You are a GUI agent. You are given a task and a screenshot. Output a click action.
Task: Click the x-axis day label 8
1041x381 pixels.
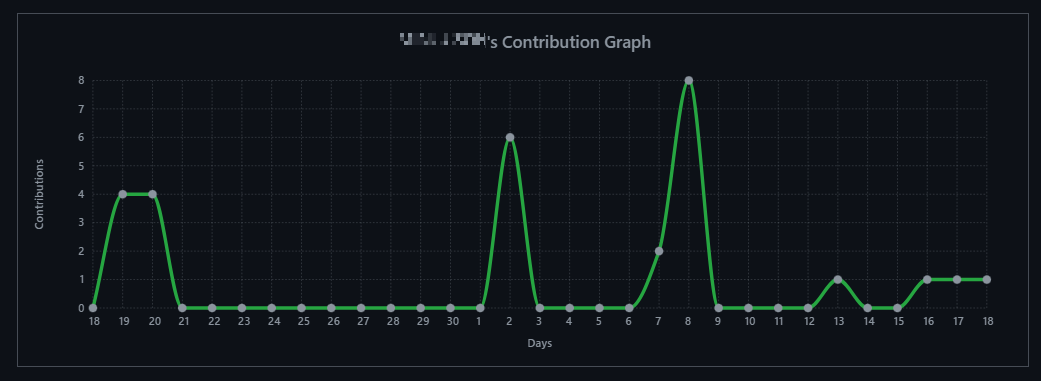(688, 321)
